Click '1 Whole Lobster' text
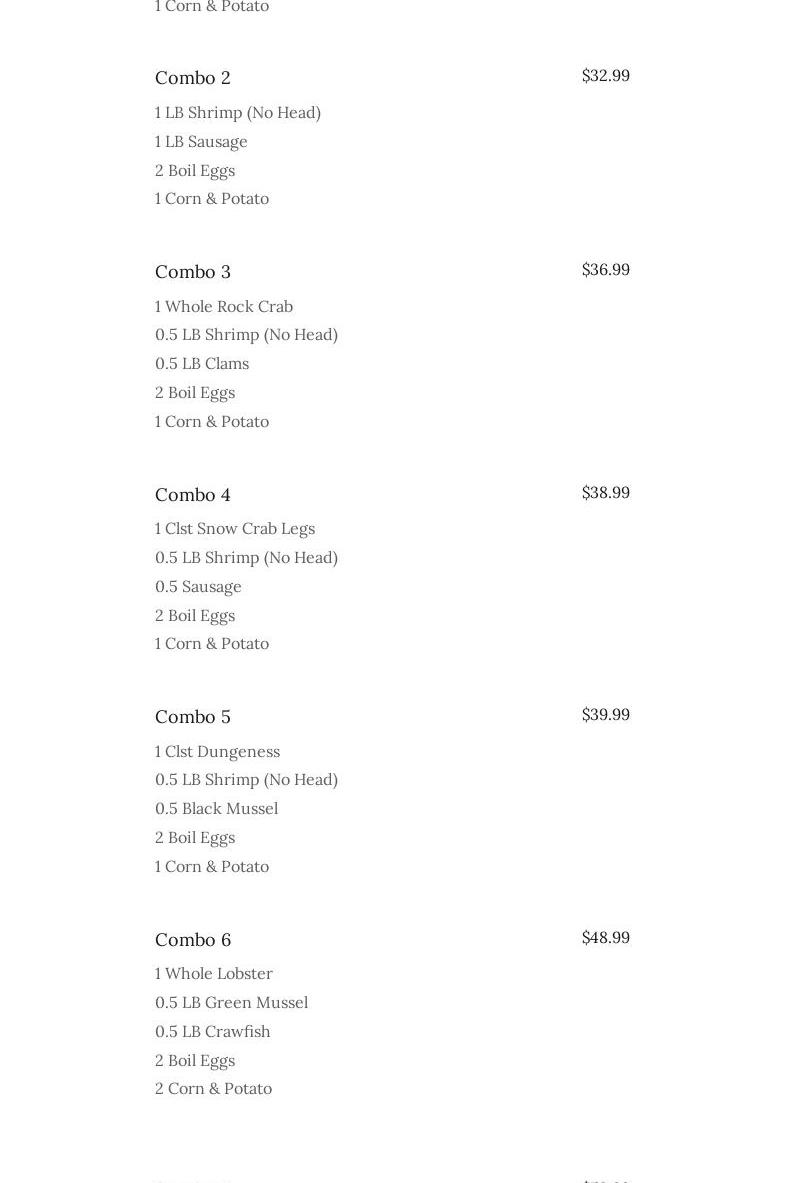The width and height of the screenshot is (785, 1183). click(x=213, y=974)
